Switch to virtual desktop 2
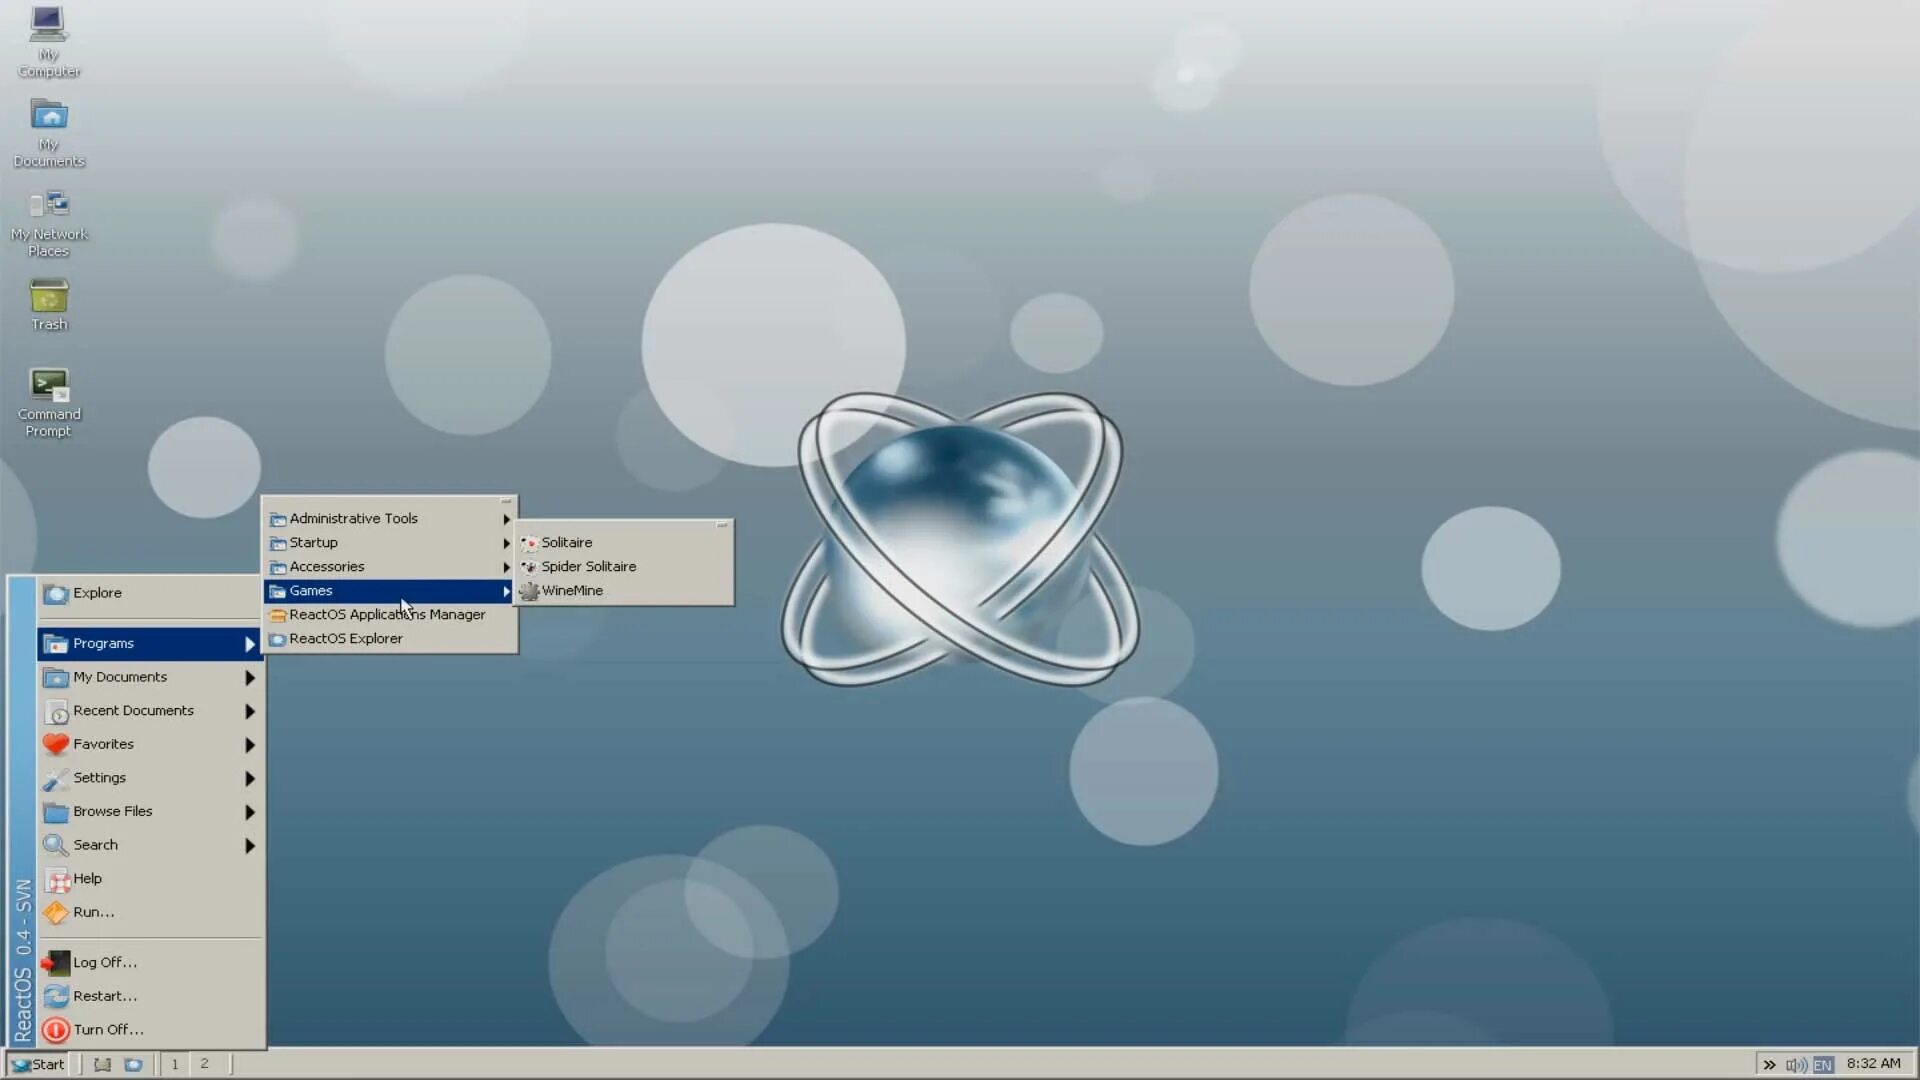Screen dimensions: 1920x1080 click(204, 1064)
